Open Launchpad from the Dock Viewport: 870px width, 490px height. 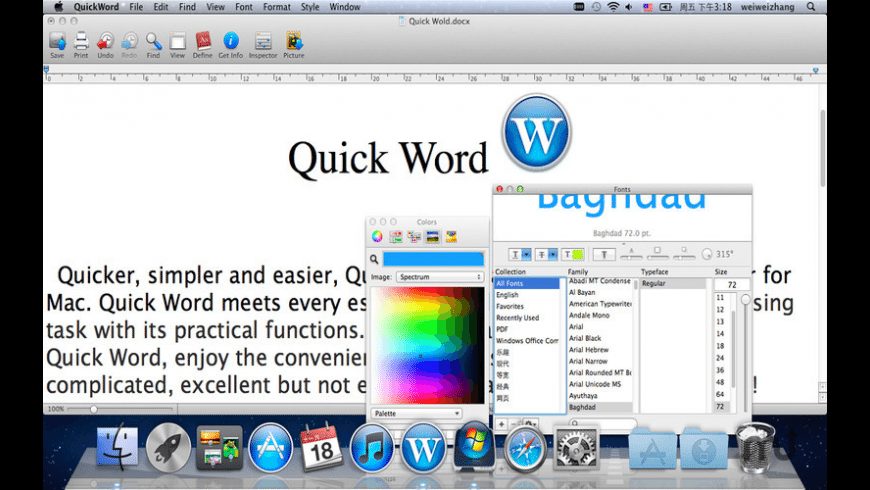point(168,447)
